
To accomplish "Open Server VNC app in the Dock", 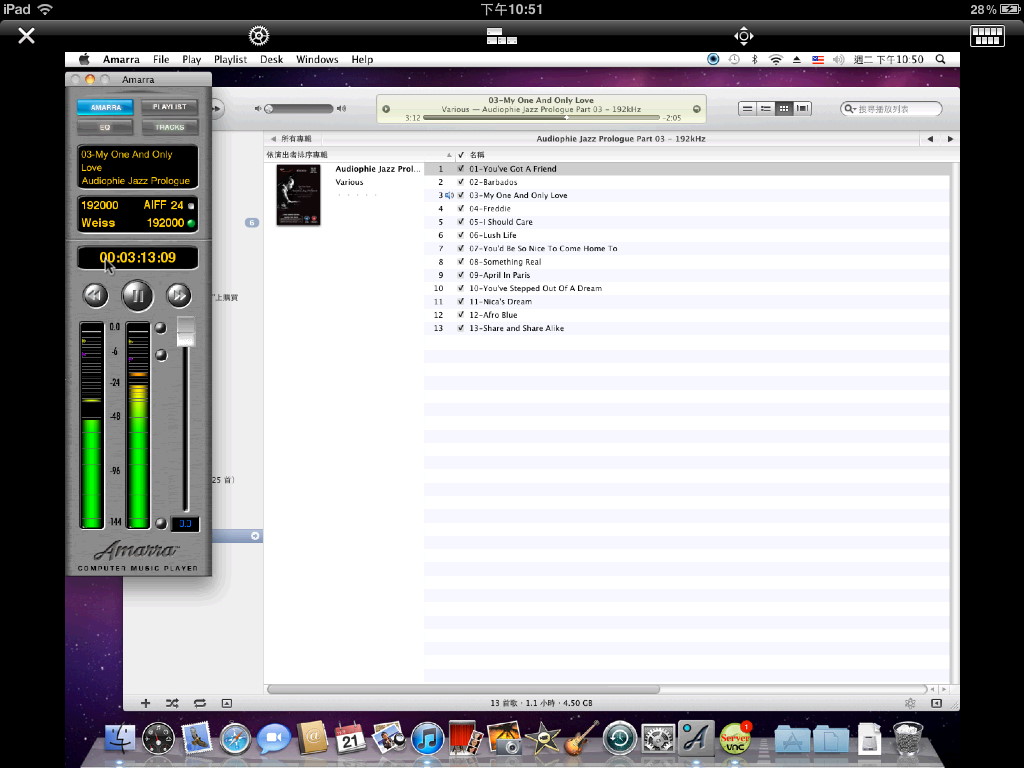I will pos(735,738).
